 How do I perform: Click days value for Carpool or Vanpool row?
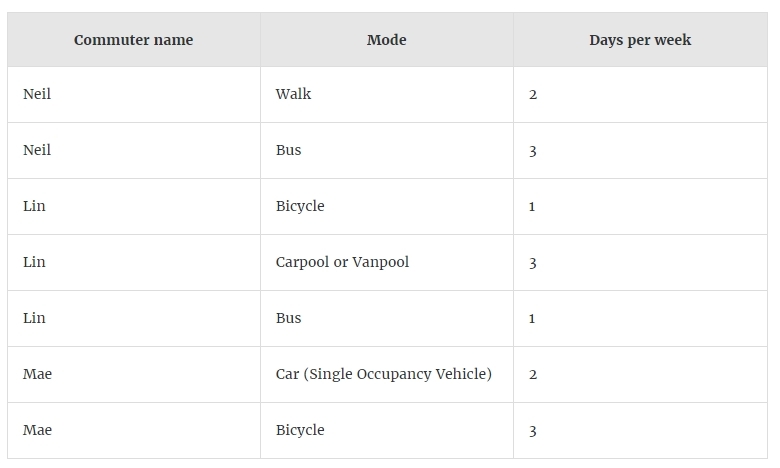tap(640, 263)
